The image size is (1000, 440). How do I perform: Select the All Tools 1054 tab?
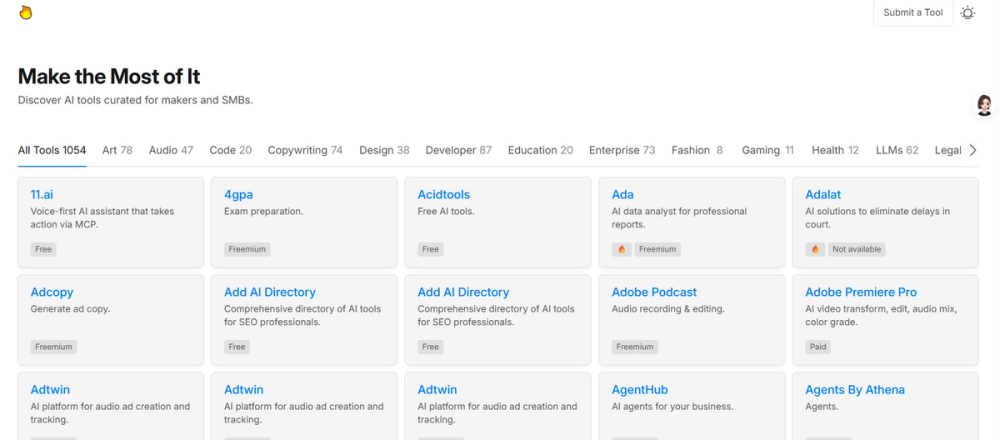click(52, 150)
